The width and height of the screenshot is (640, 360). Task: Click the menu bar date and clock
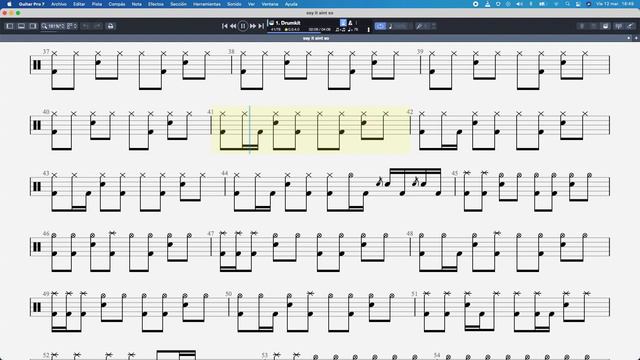615,4
